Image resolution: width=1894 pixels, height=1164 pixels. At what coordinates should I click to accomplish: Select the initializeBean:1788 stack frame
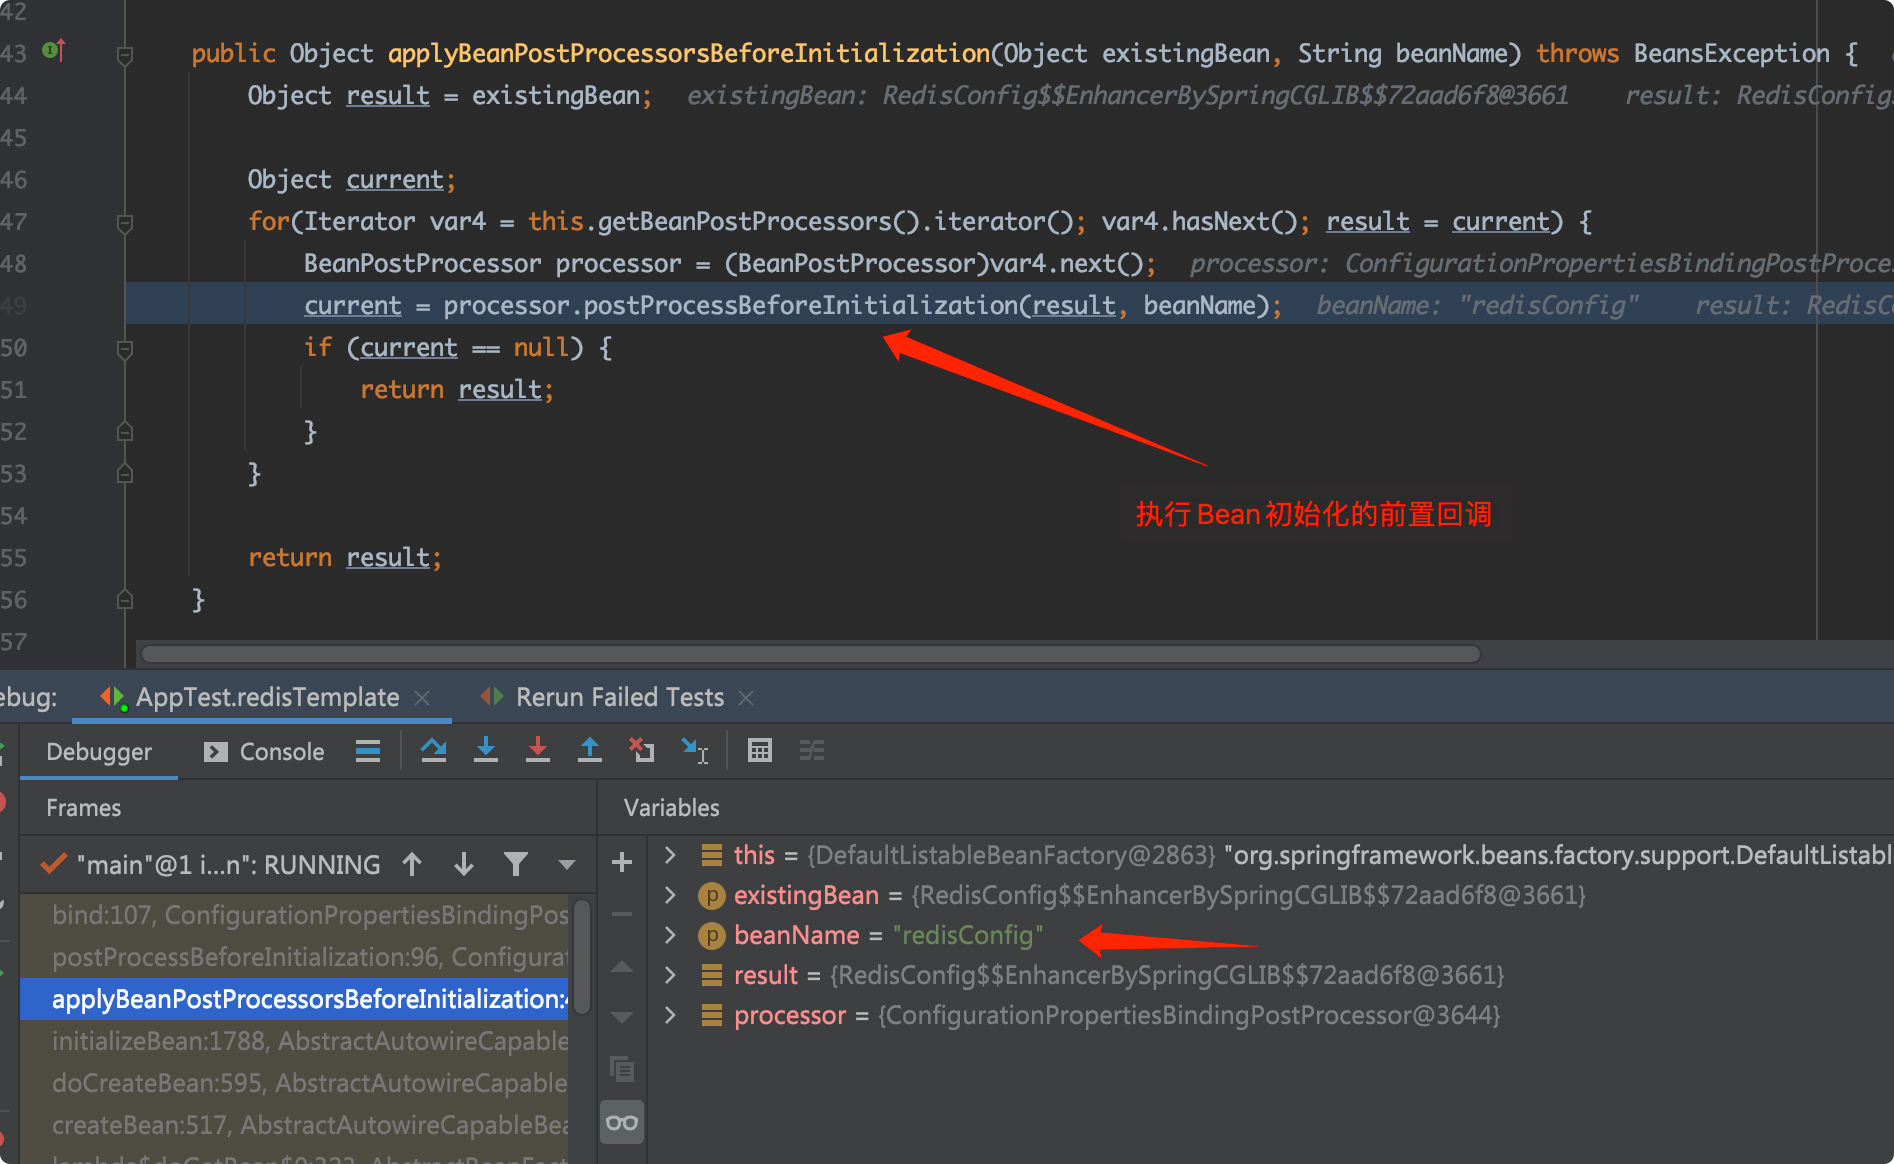[x=300, y=1040]
